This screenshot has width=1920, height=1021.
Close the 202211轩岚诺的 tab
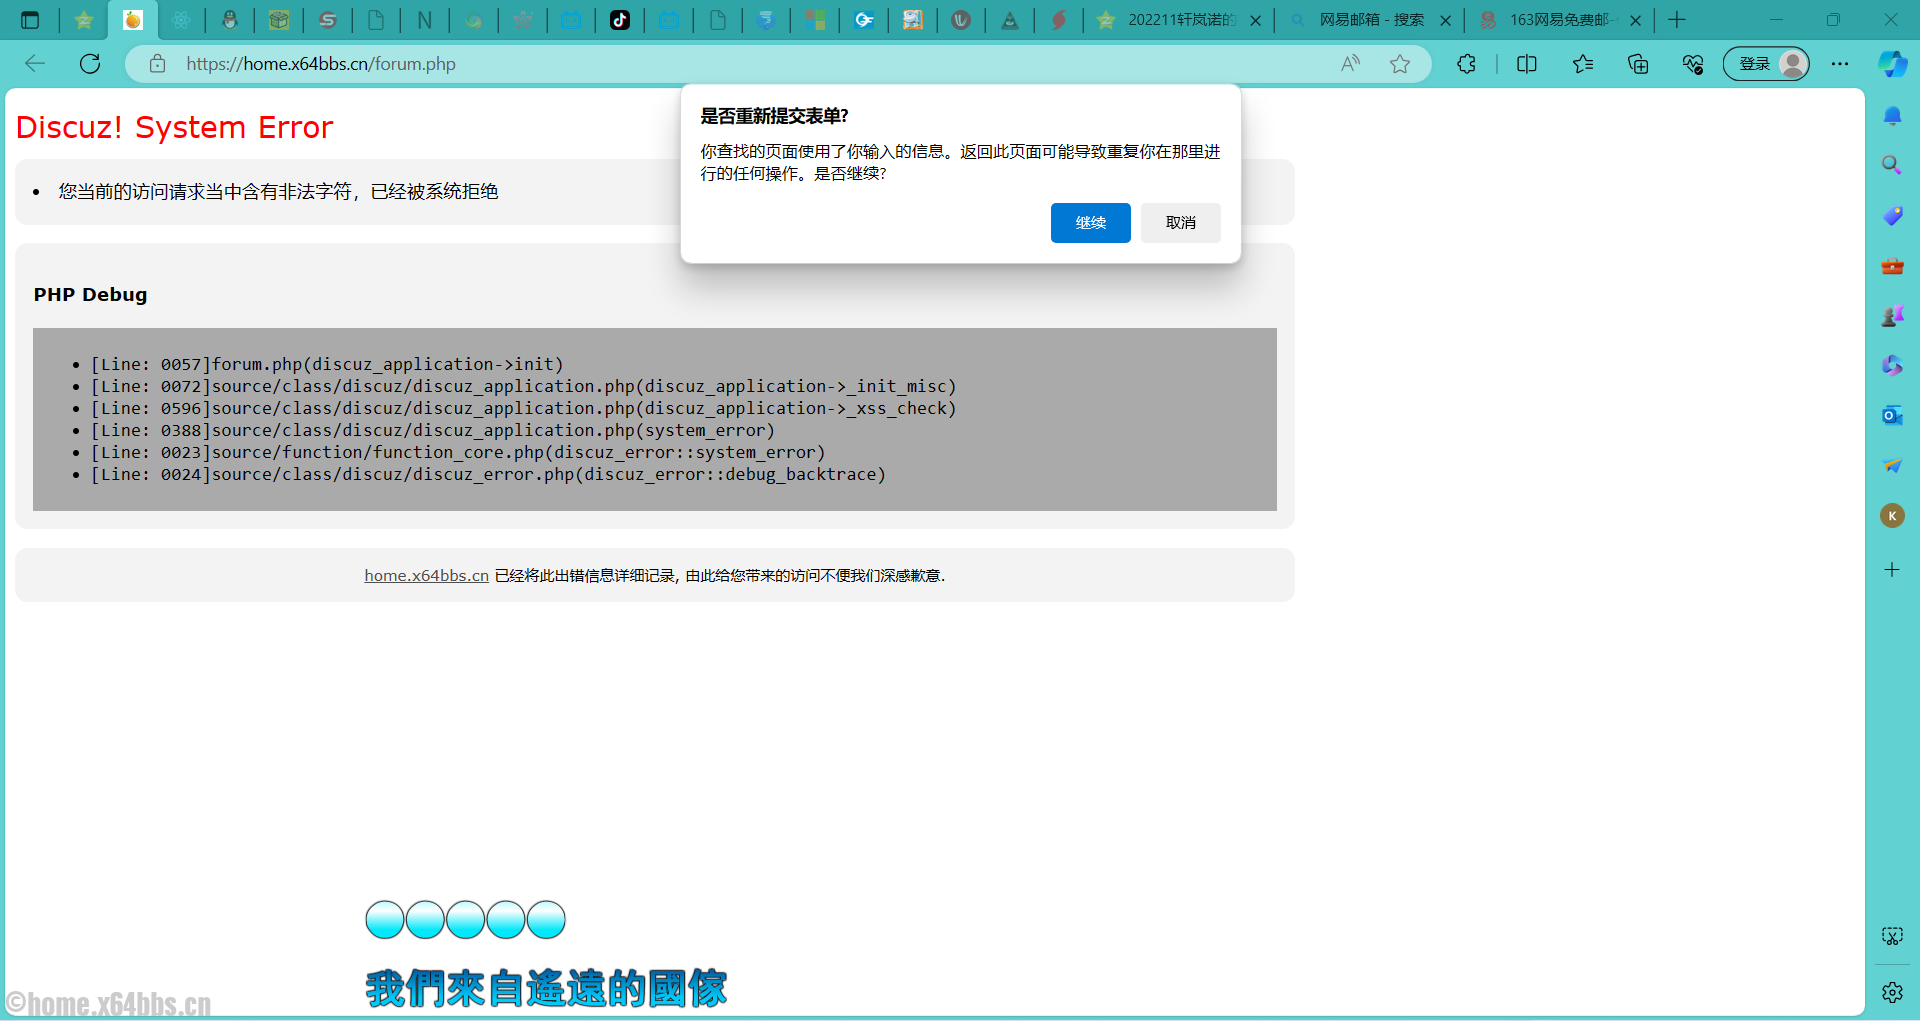pyautogui.click(x=1255, y=20)
